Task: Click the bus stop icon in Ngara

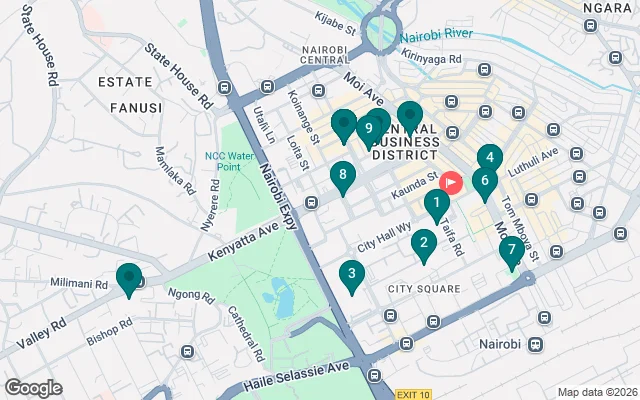Action: (590, 26)
